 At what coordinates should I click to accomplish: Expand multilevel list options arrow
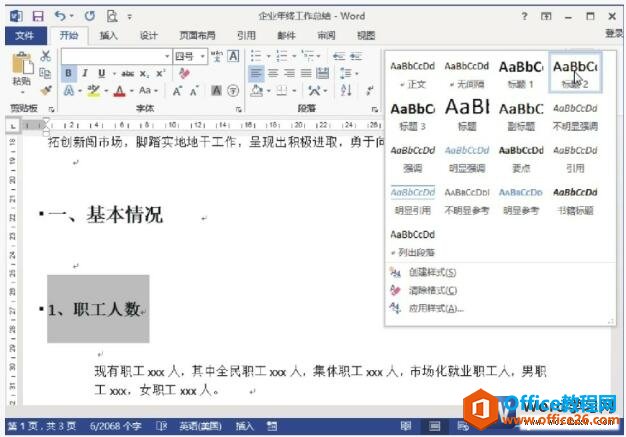coord(319,56)
